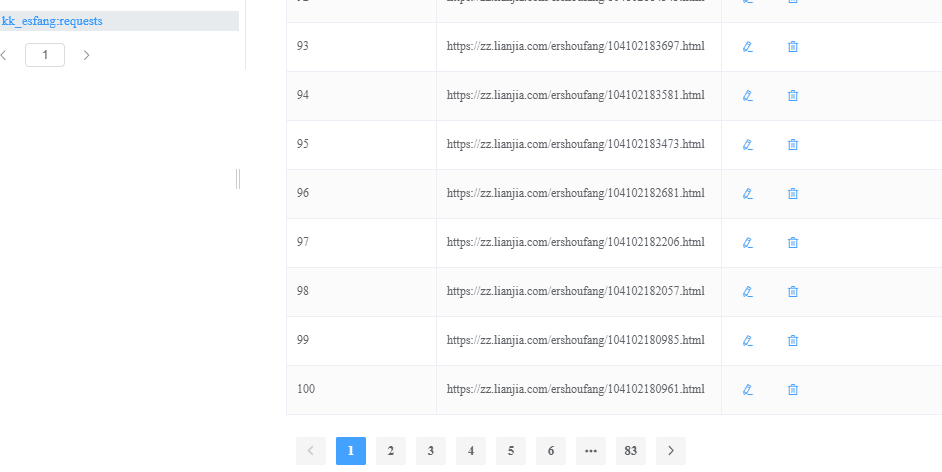
Task: Remove row 98 with the delete icon
Action: 793,291
